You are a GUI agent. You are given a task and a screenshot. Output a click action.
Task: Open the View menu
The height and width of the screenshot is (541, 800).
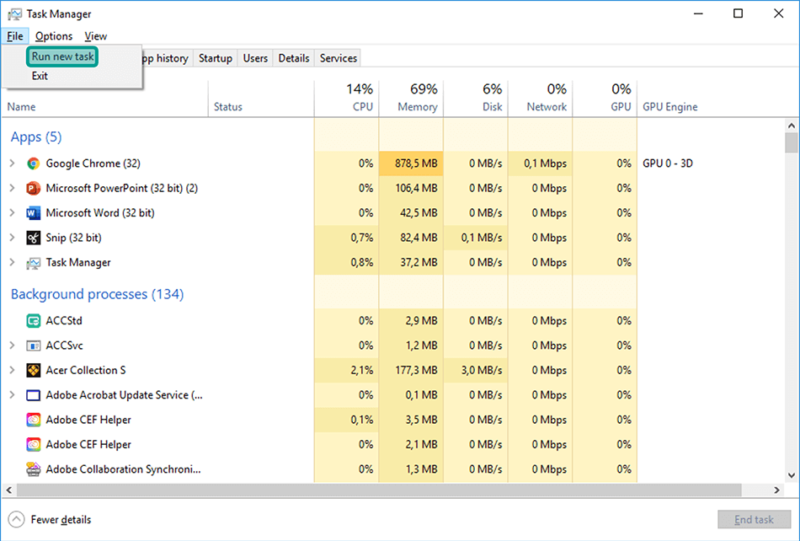[95, 36]
